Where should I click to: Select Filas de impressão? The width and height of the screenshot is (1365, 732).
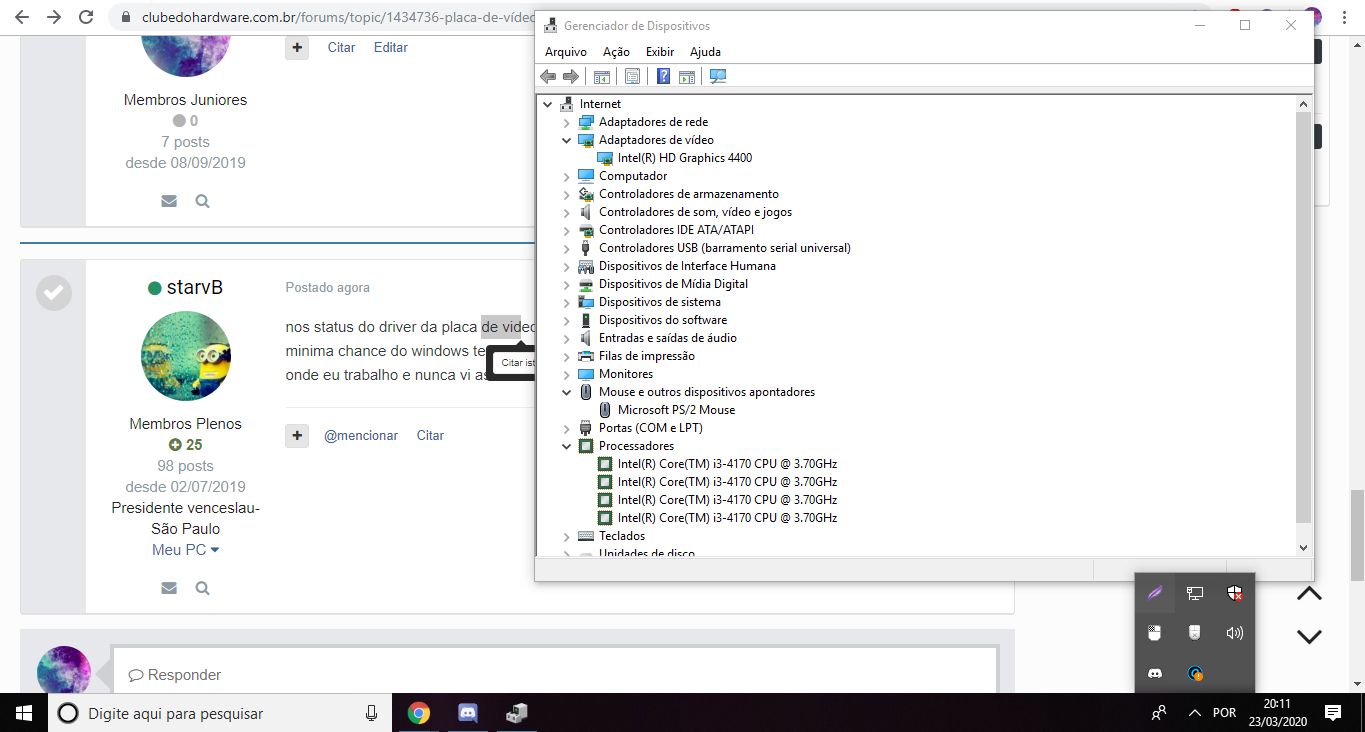[646, 356]
